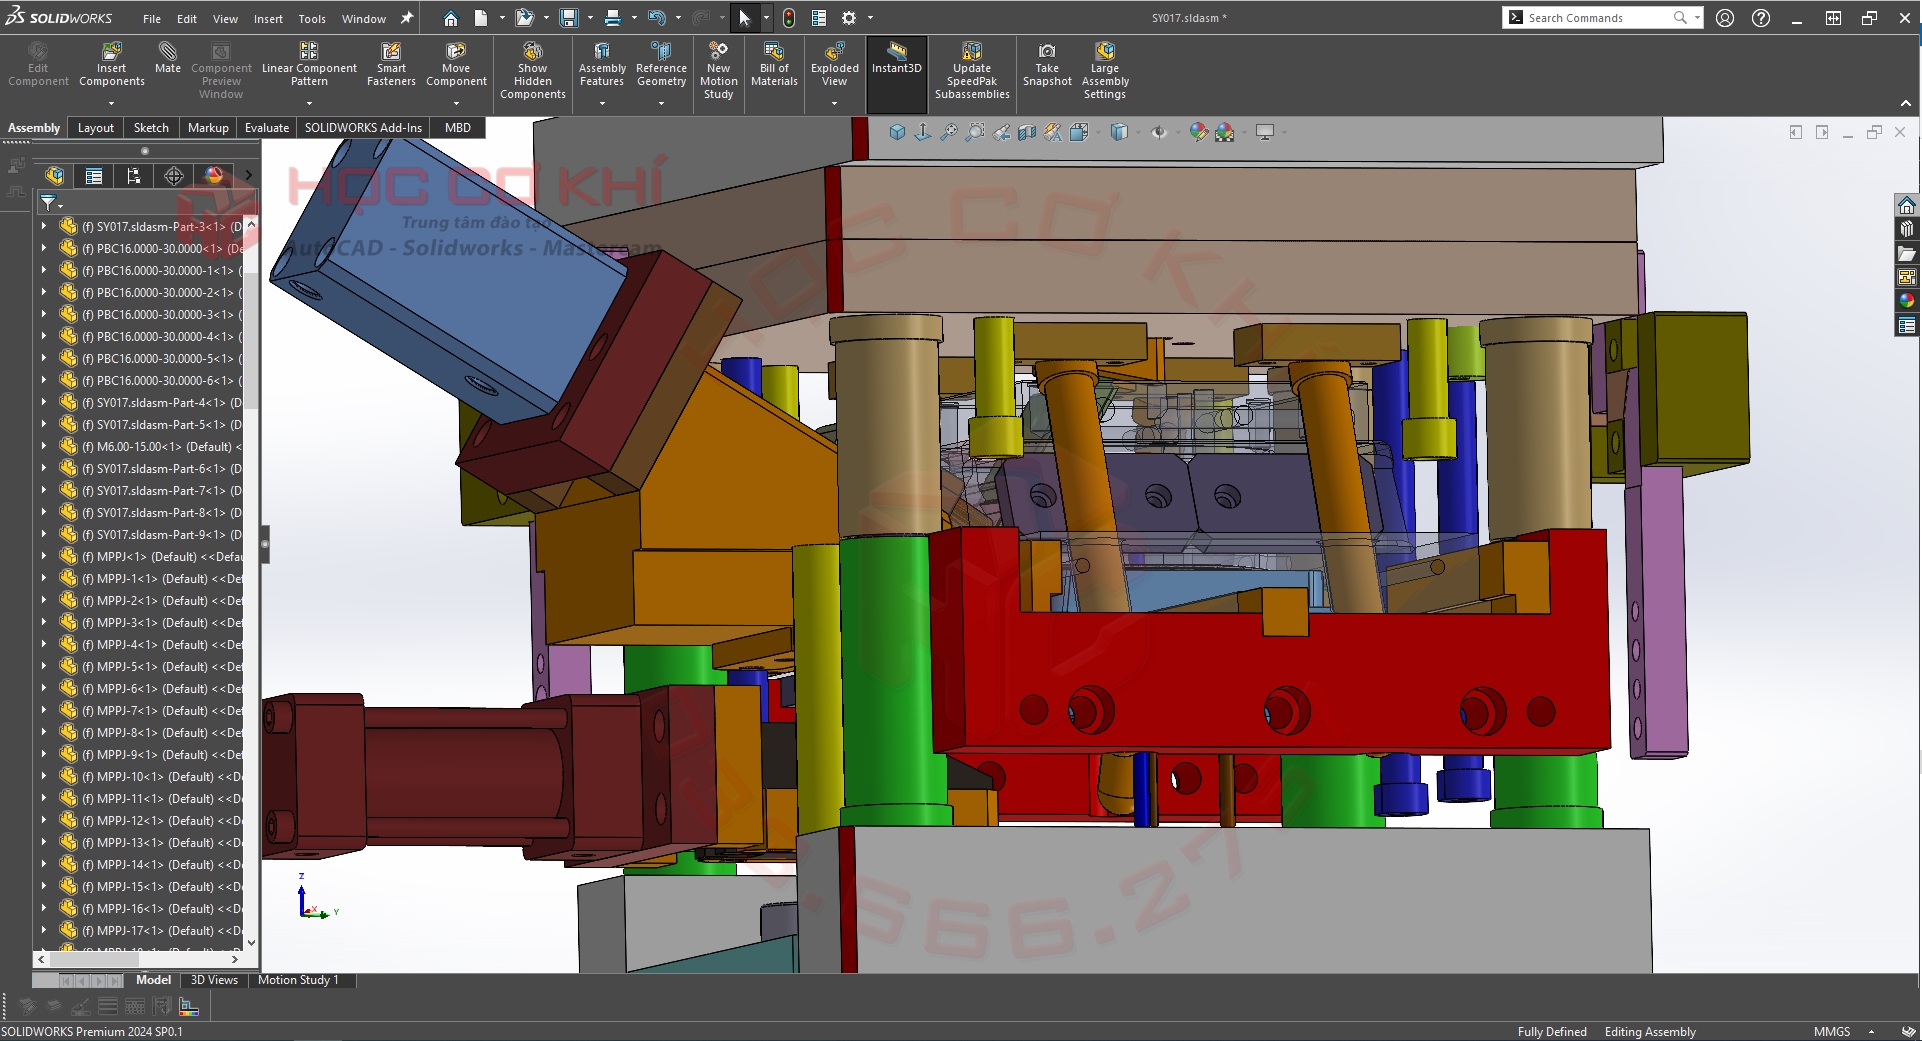This screenshot has width=1922, height=1041.
Task: Open the DisplayManager tab icon
Action: (x=214, y=176)
